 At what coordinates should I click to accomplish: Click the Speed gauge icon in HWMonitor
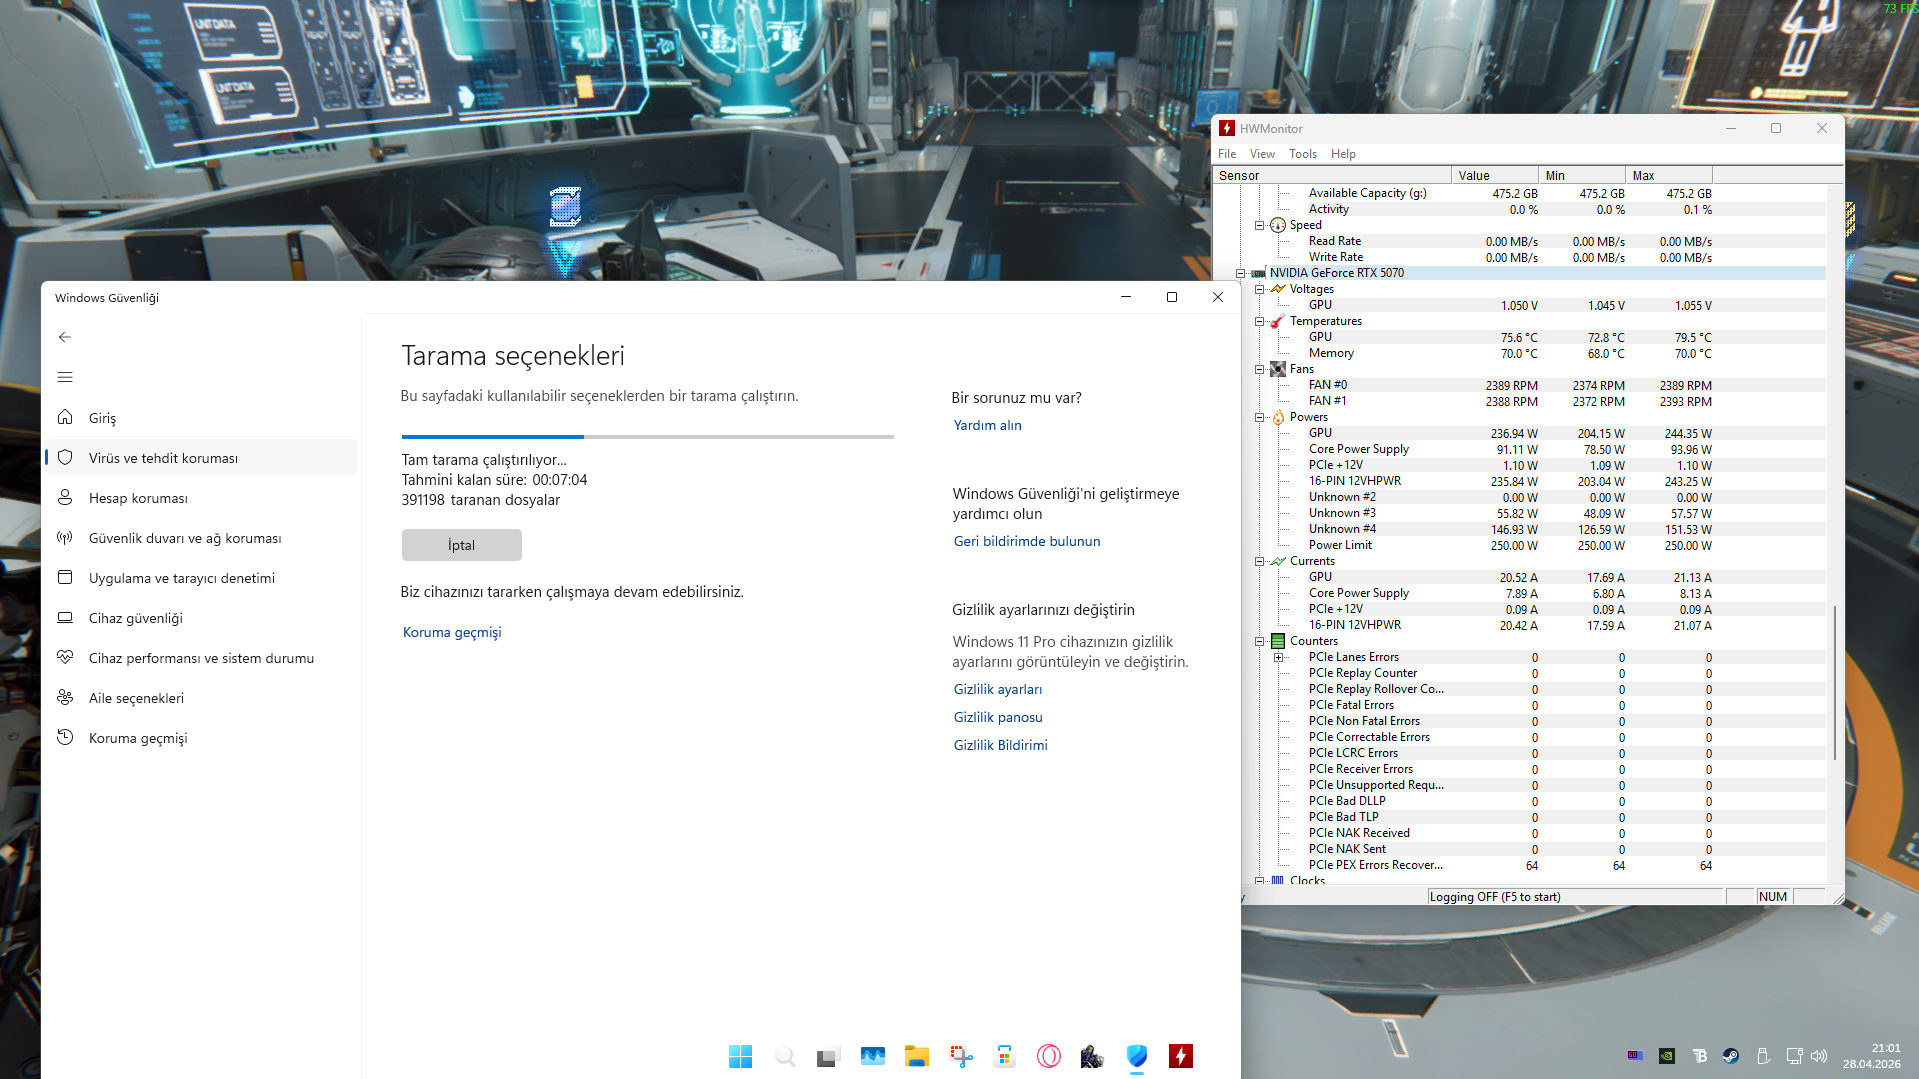(x=1278, y=225)
